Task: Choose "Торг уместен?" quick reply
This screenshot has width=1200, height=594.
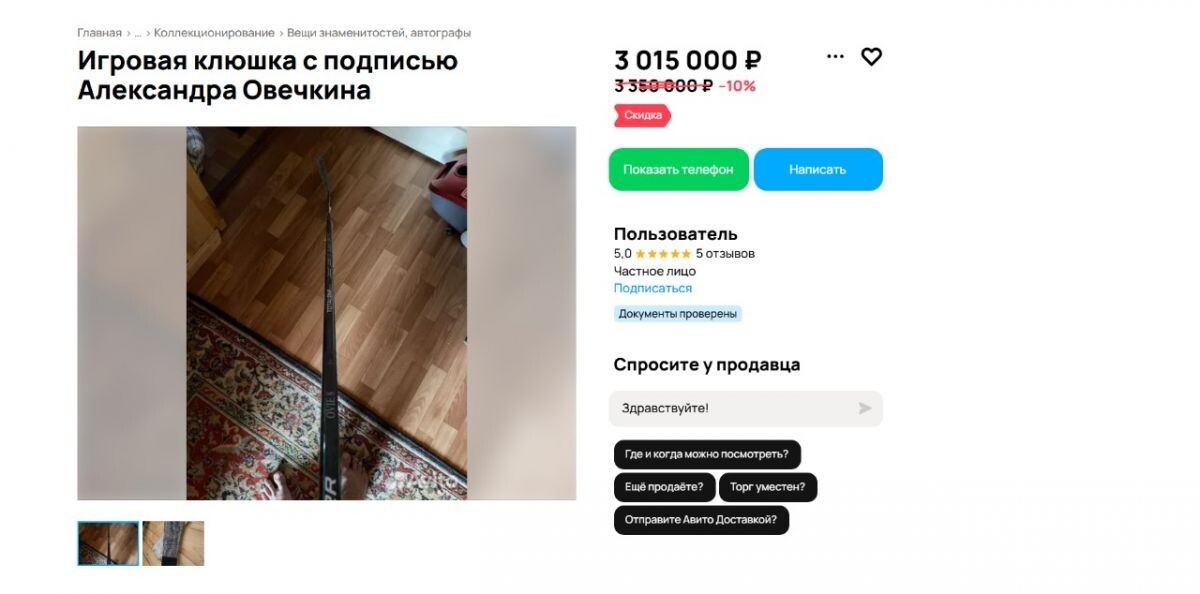Action: [x=767, y=487]
